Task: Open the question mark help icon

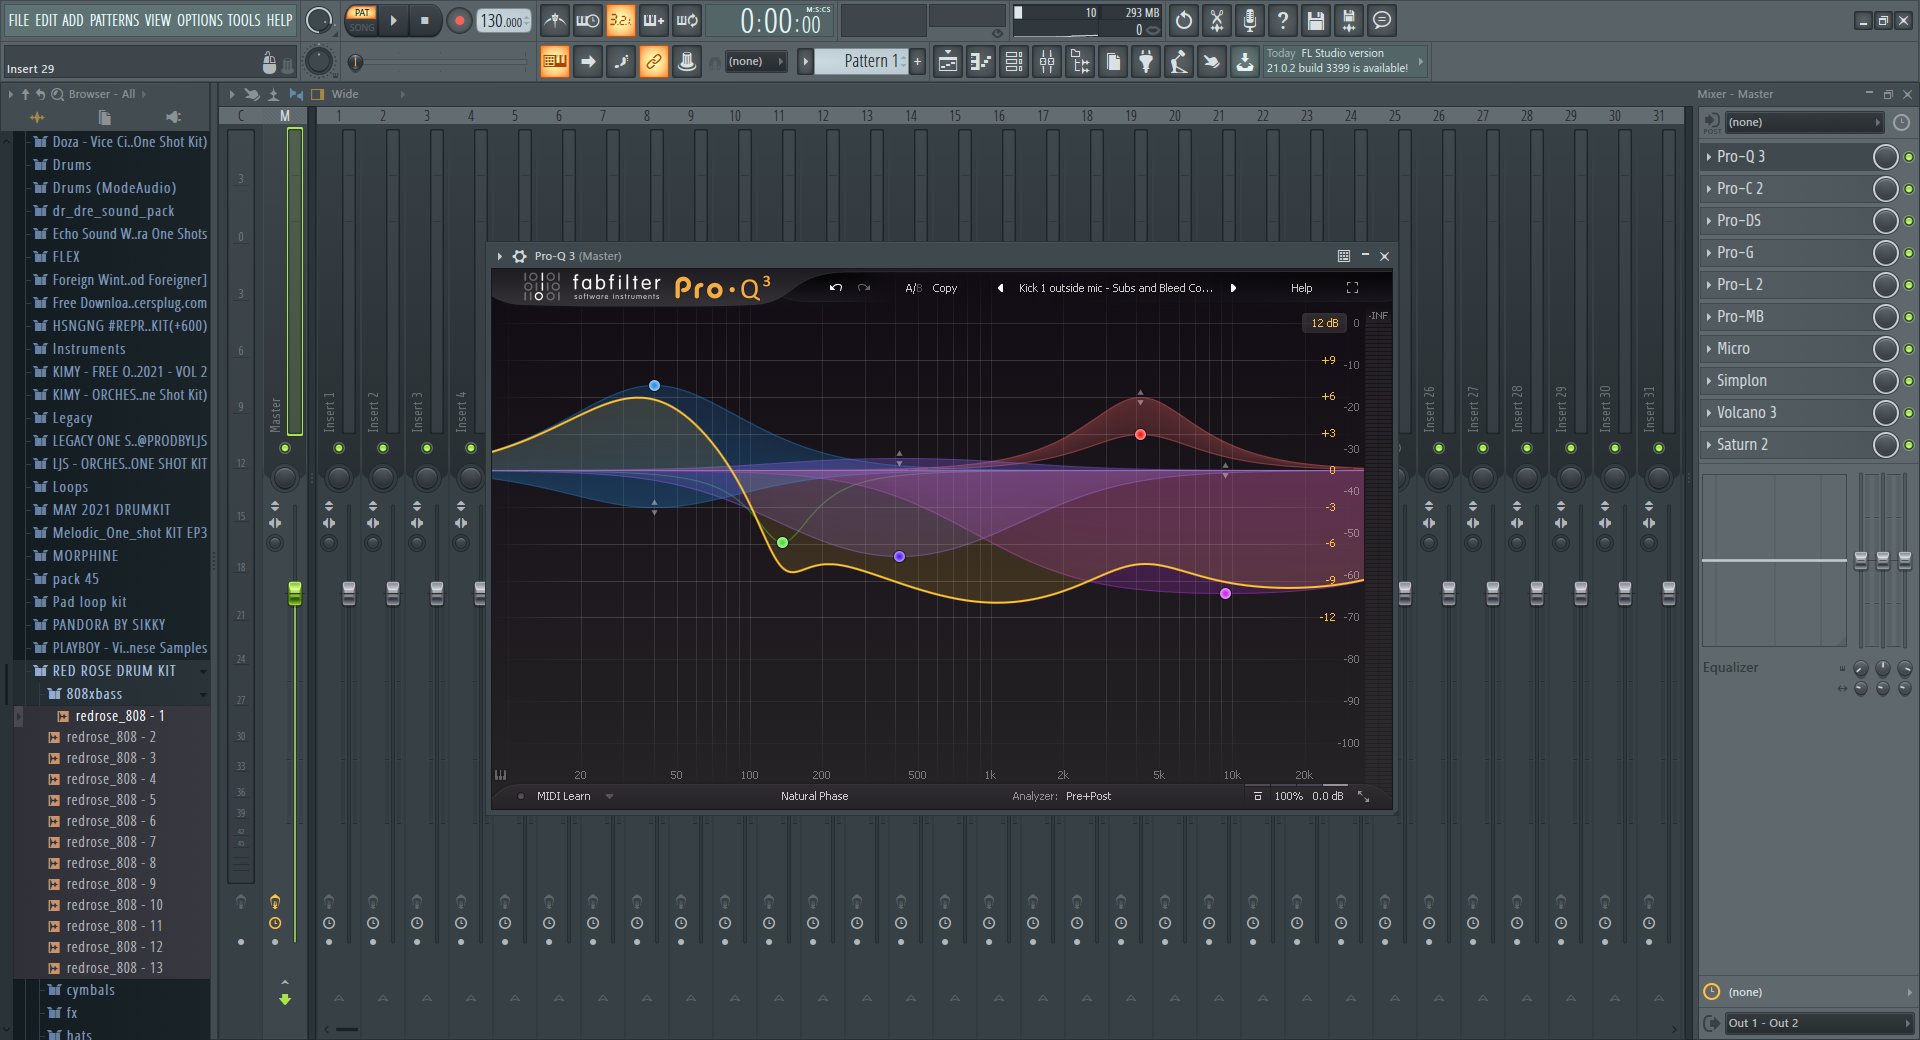Action: [1283, 20]
